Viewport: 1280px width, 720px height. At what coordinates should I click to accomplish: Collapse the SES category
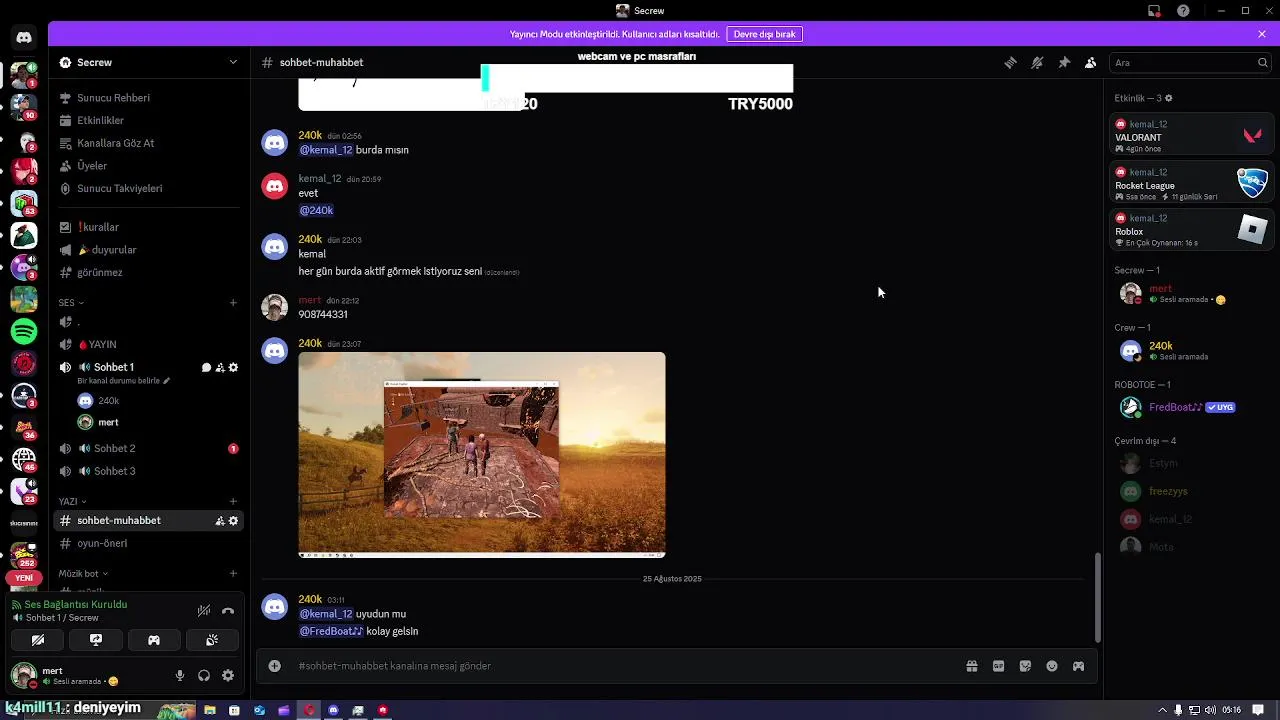point(71,302)
